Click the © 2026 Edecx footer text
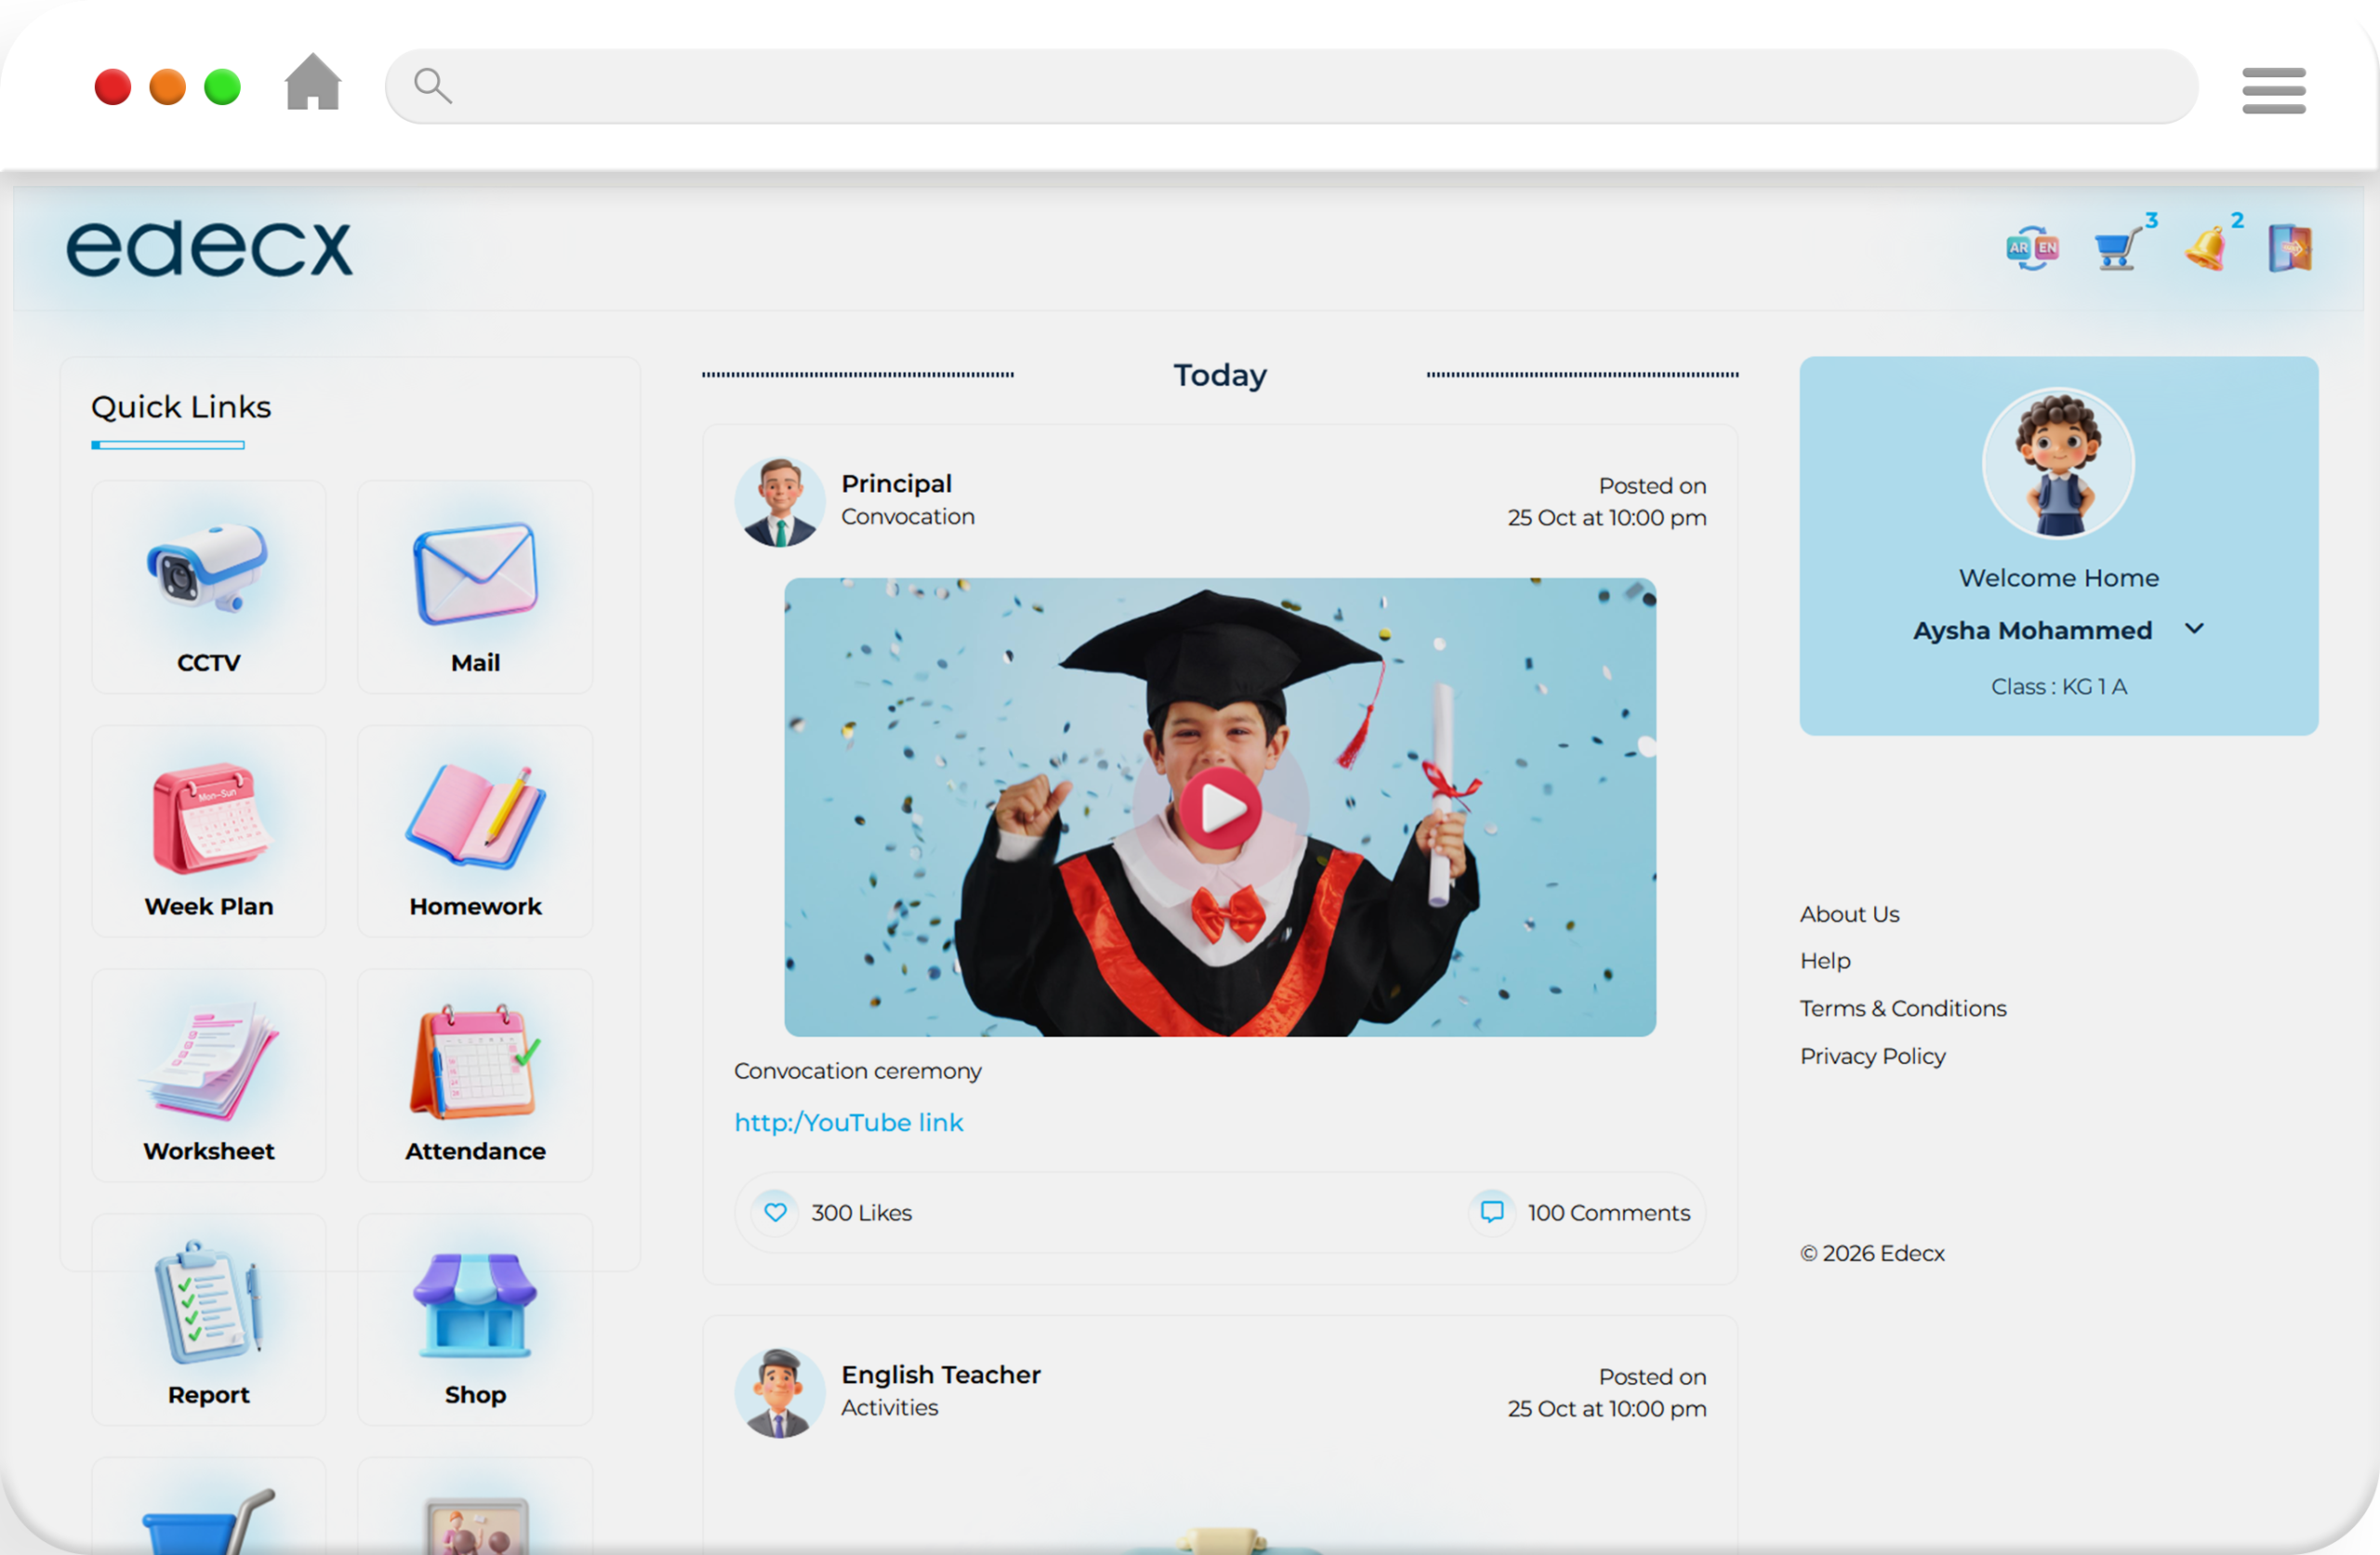The height and width of the screenshot is (1555, 2380). [x=1872, y=1253]
